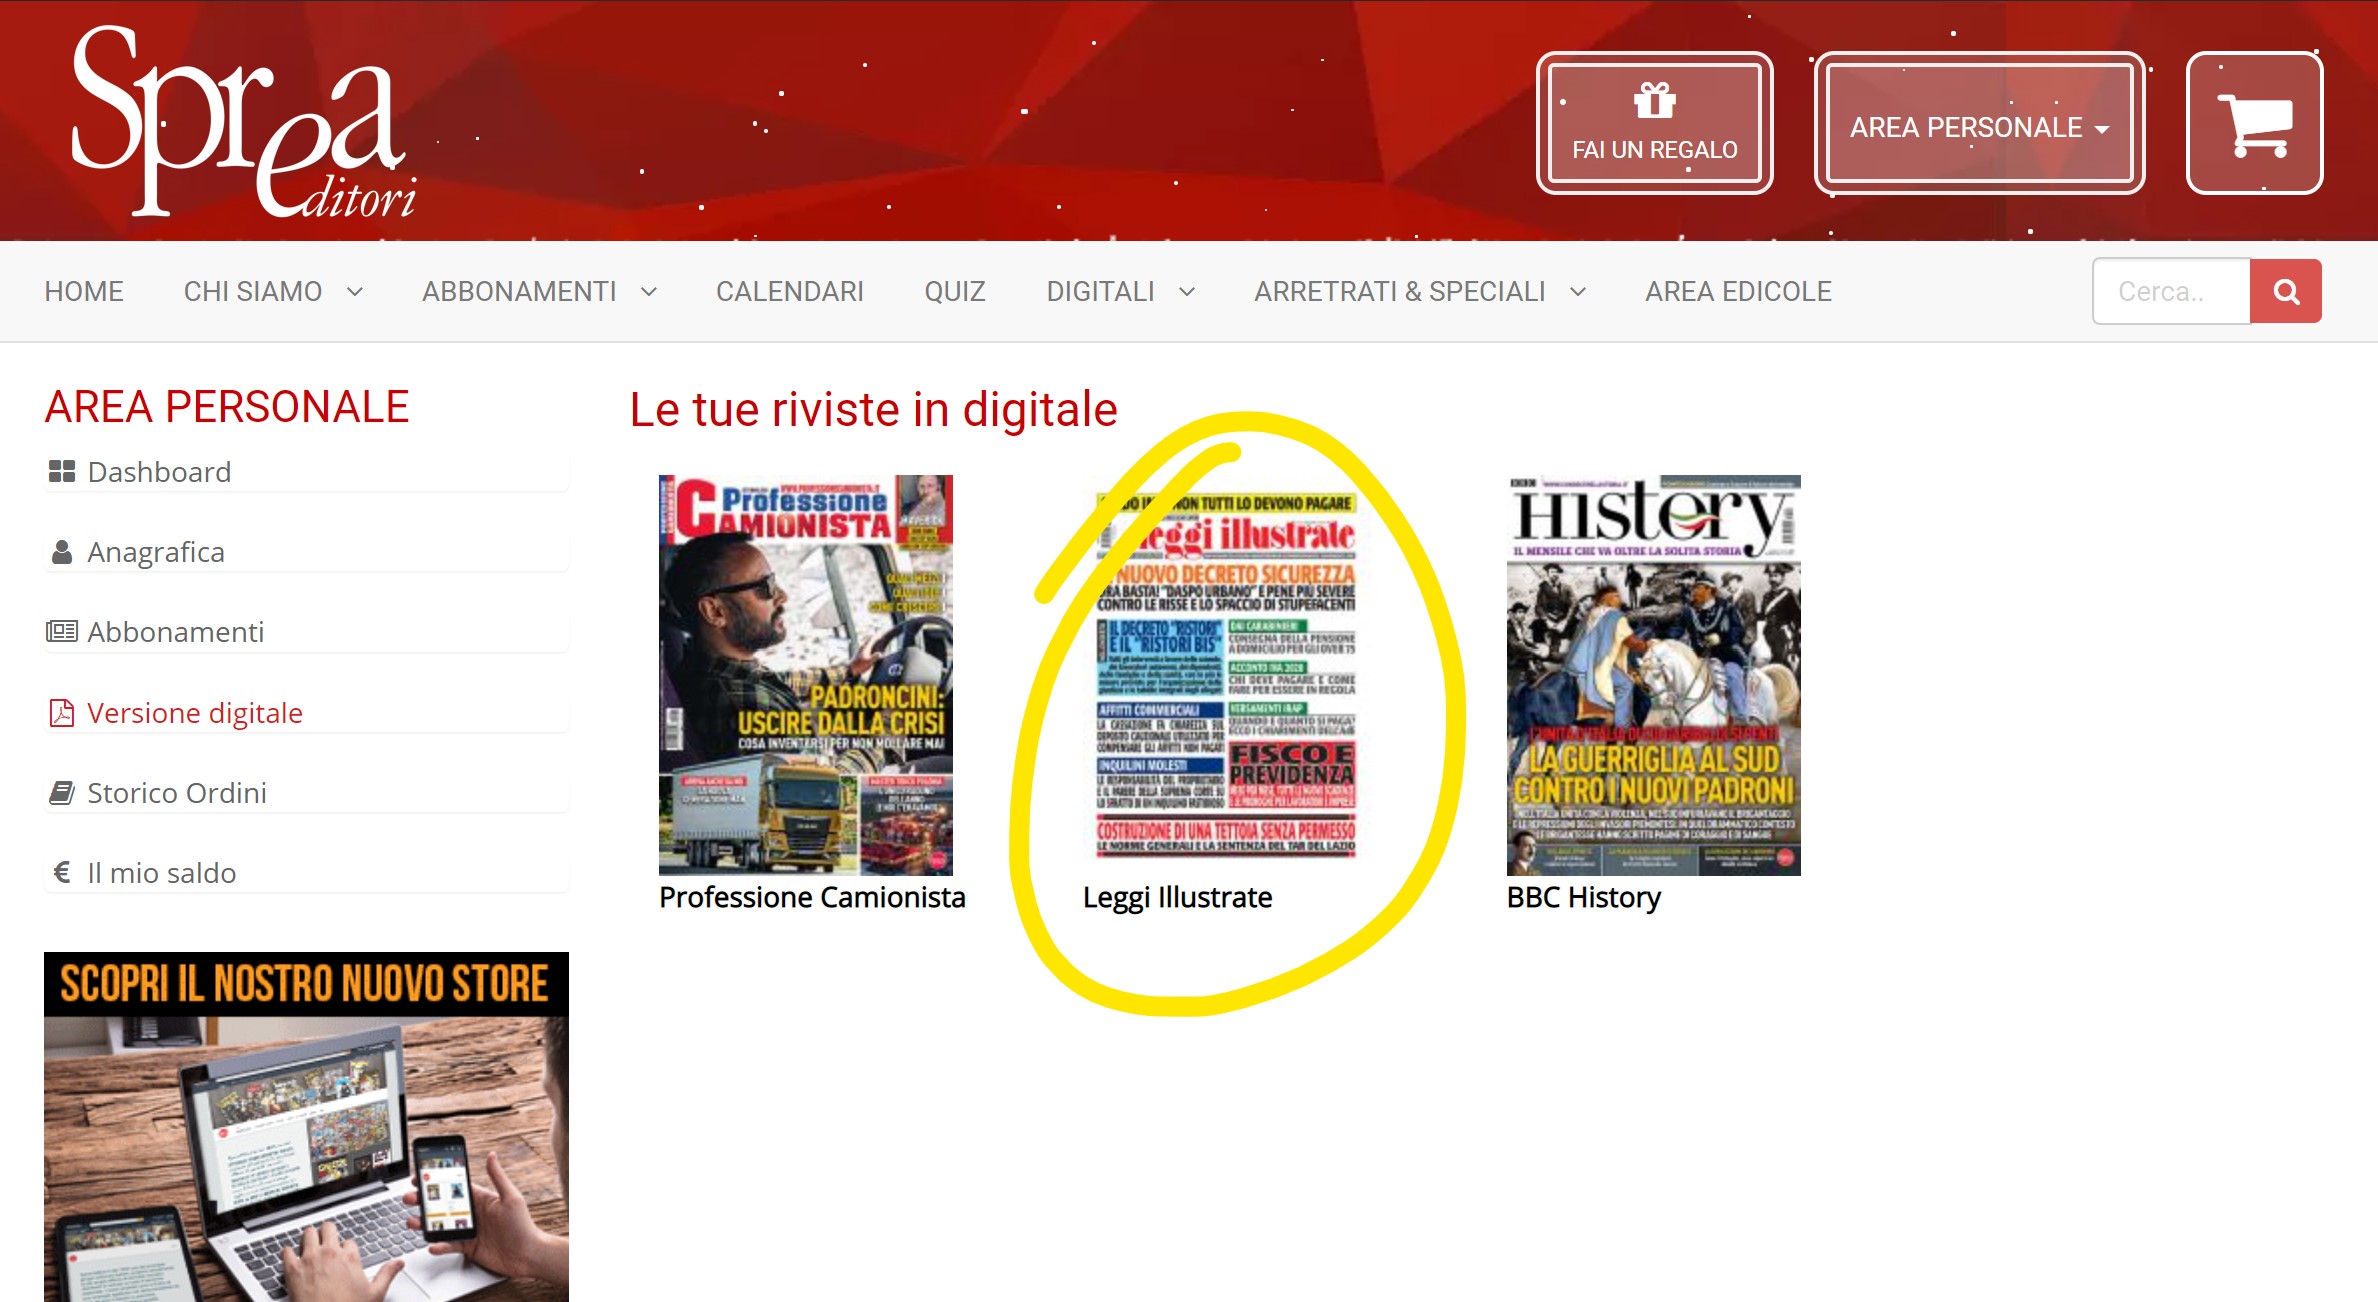The width and height of the screenshot is (2378, 1302).
Task: Expand the Area Personale dropdown button
Action: [x=1979, y=124]
